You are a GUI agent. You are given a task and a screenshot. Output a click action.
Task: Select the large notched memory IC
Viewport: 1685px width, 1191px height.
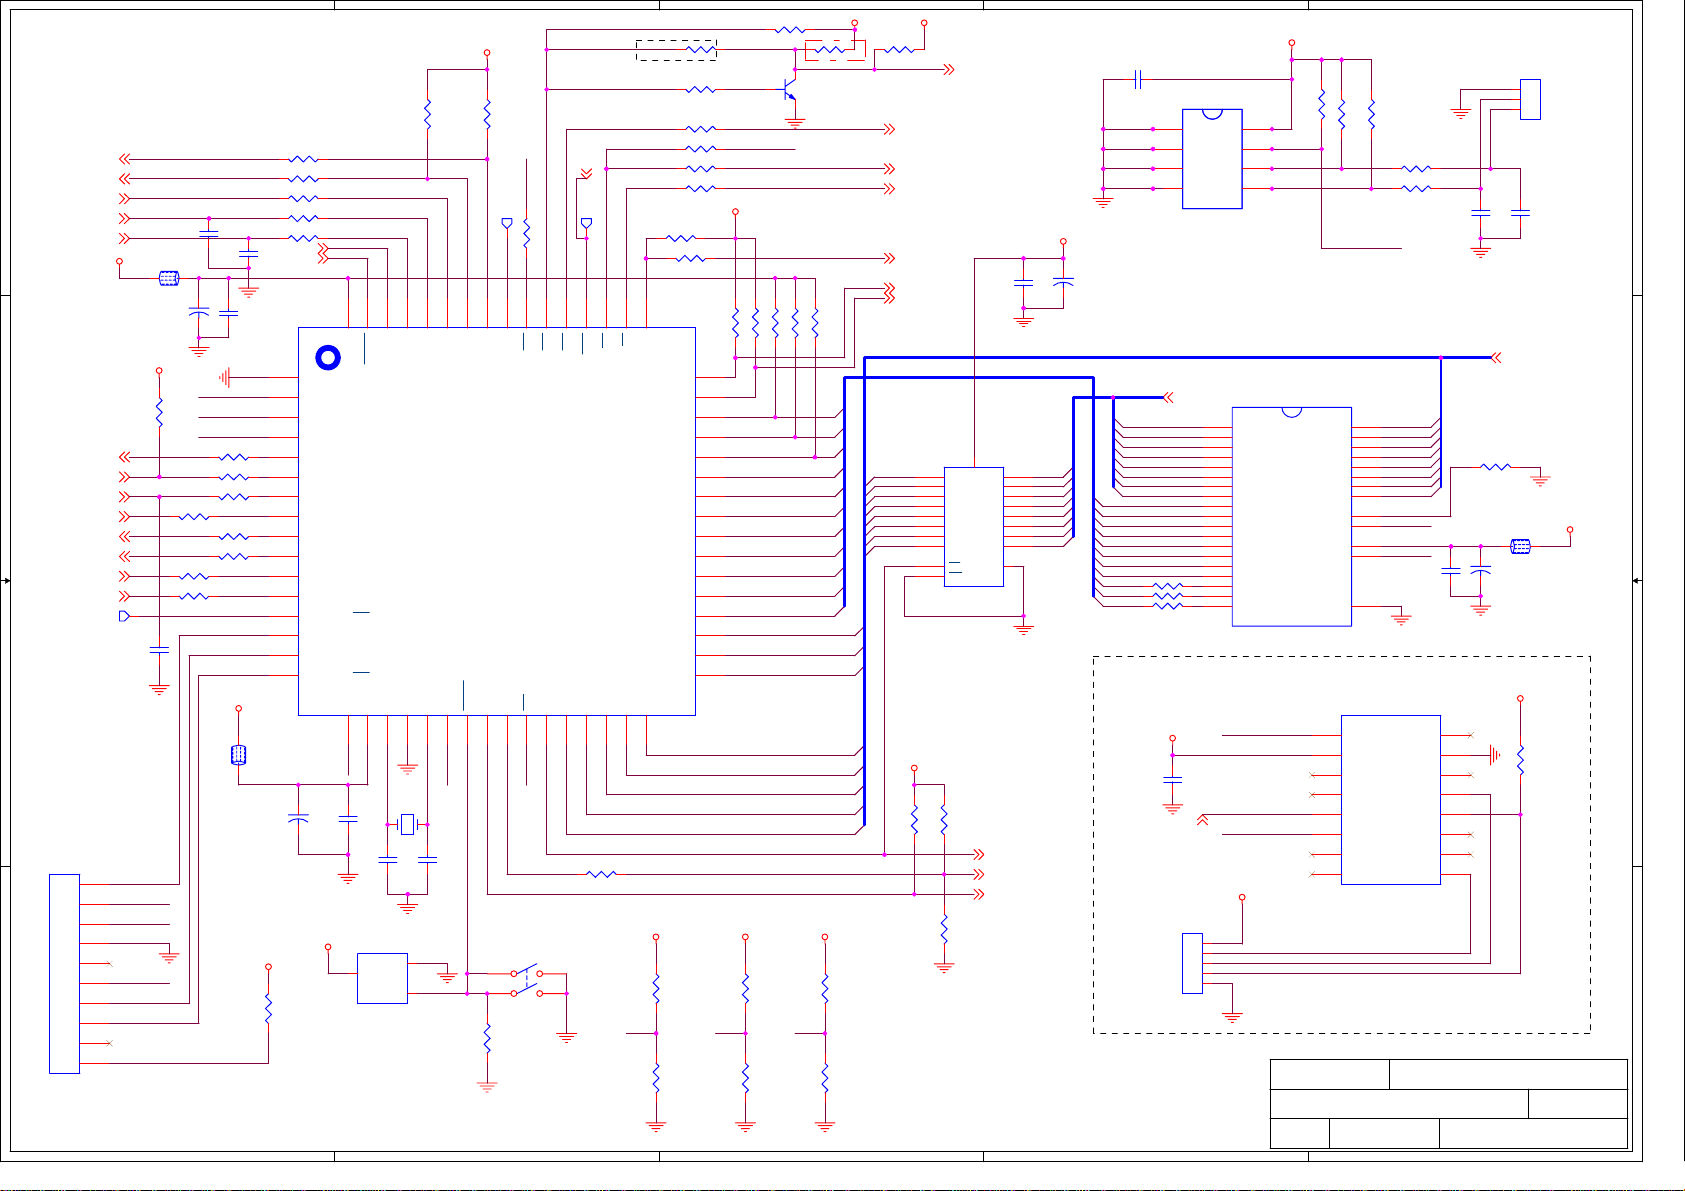click(1291, 516)
